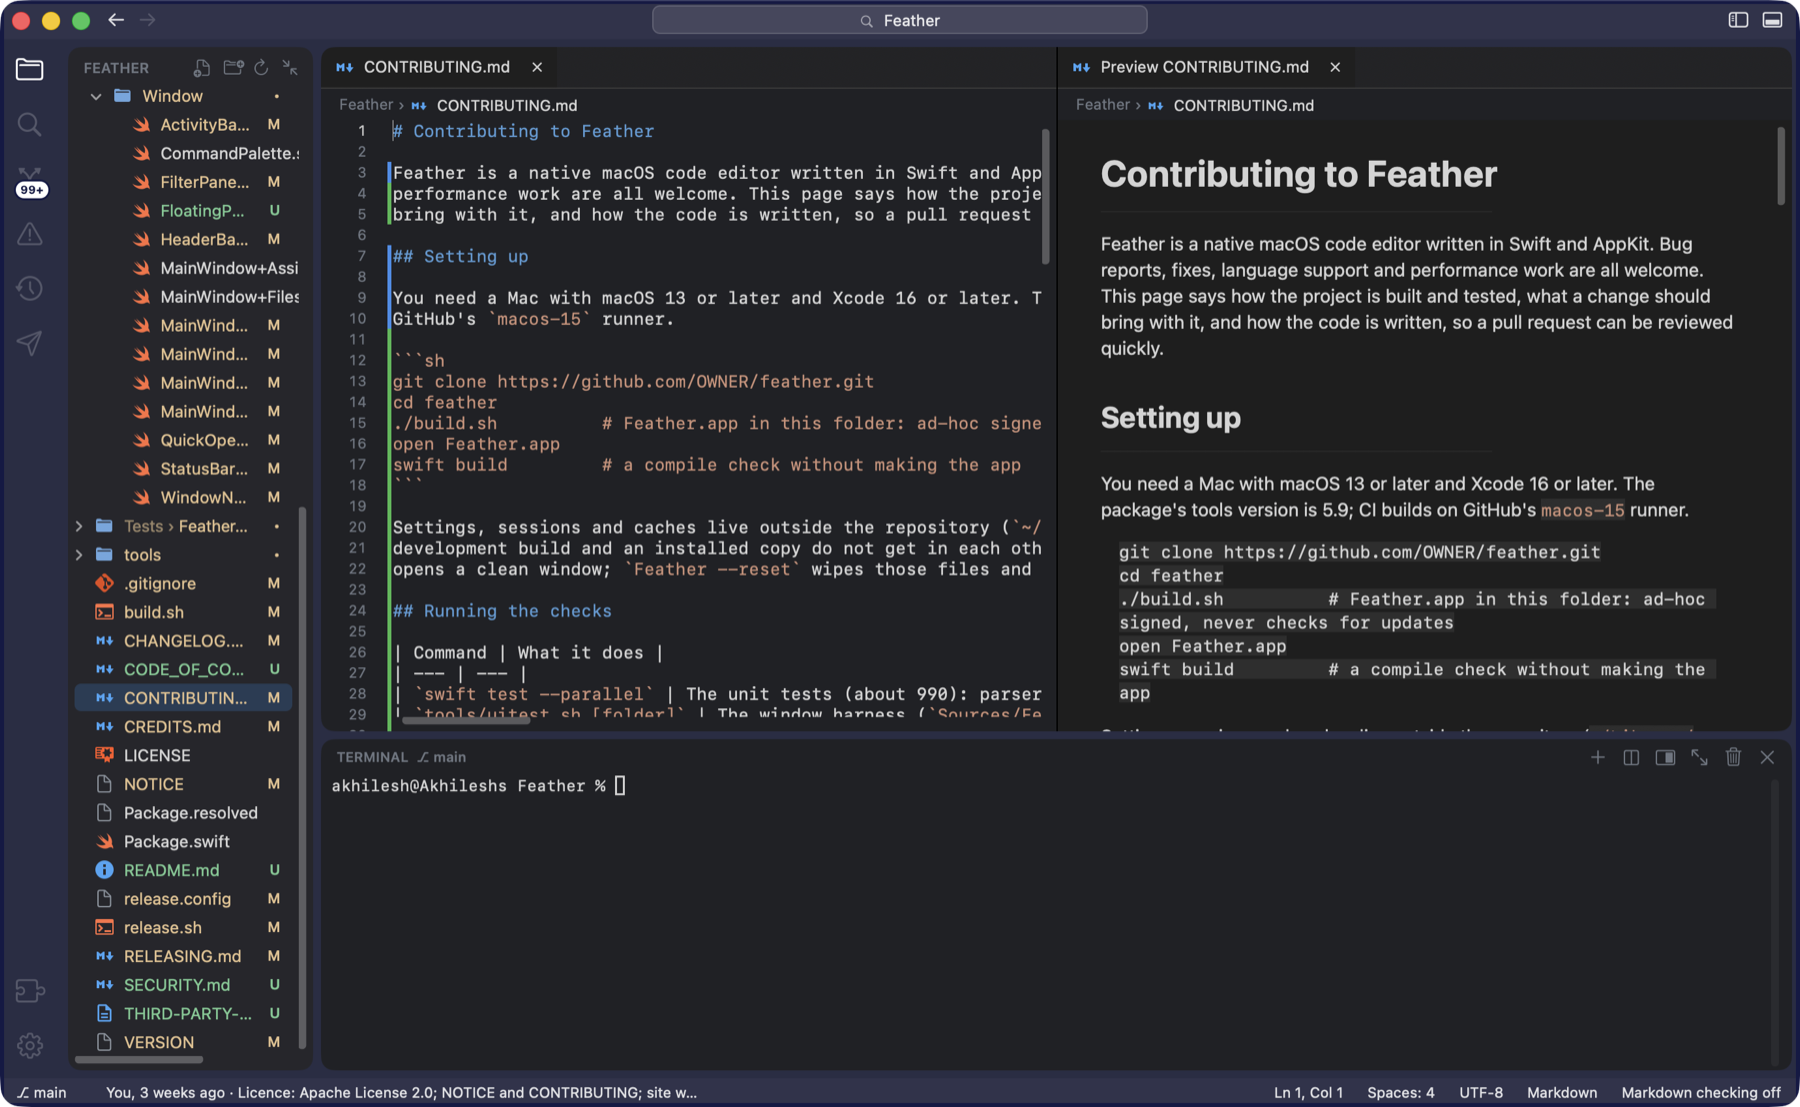
Task: Maximize the terminal panel with arrows icon
Action: click(x=1699, y=757)
